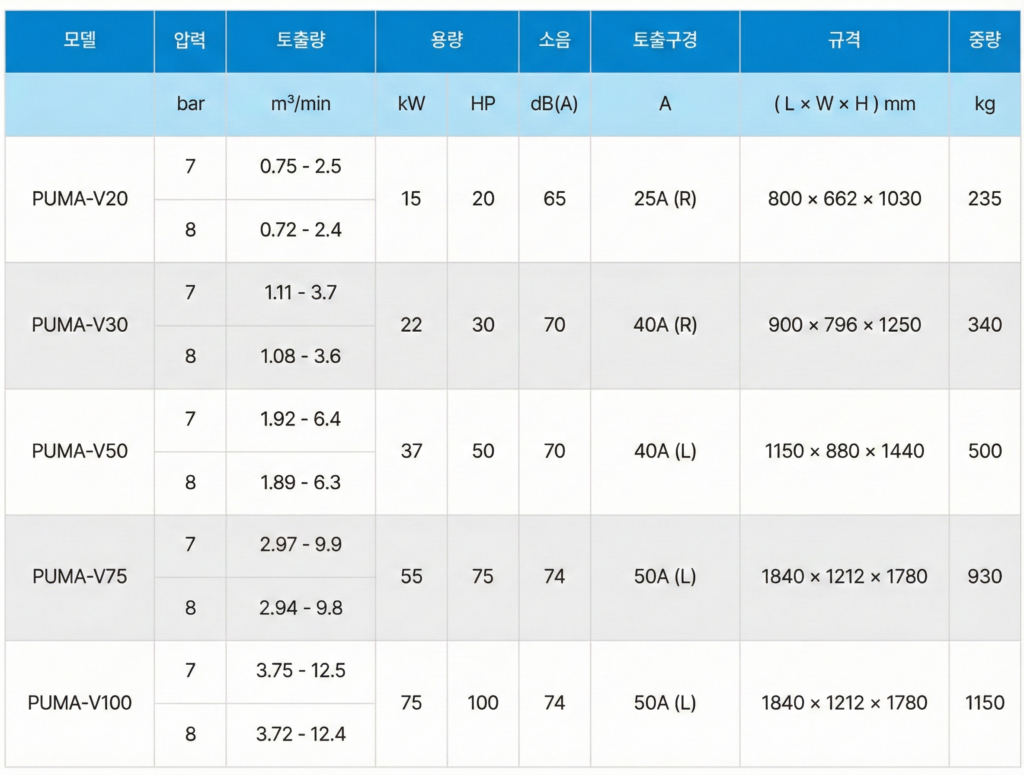
Task: Click the 900 × 796 × 1250 dimensions
Action: (844, 325)
